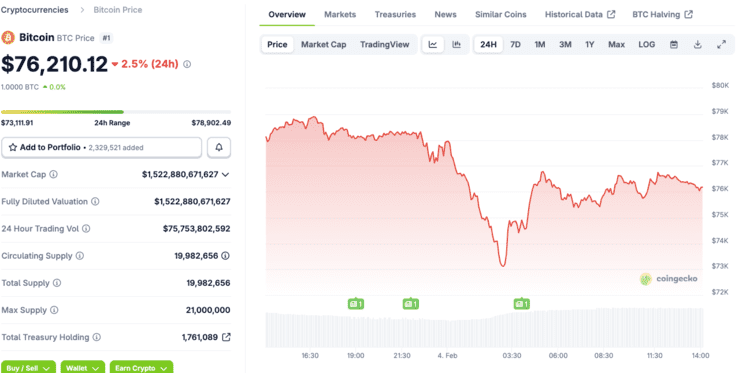Screen dimensions: 750x373
Task: Add Bitcoin to Portfolio
Action: [101, 147]
